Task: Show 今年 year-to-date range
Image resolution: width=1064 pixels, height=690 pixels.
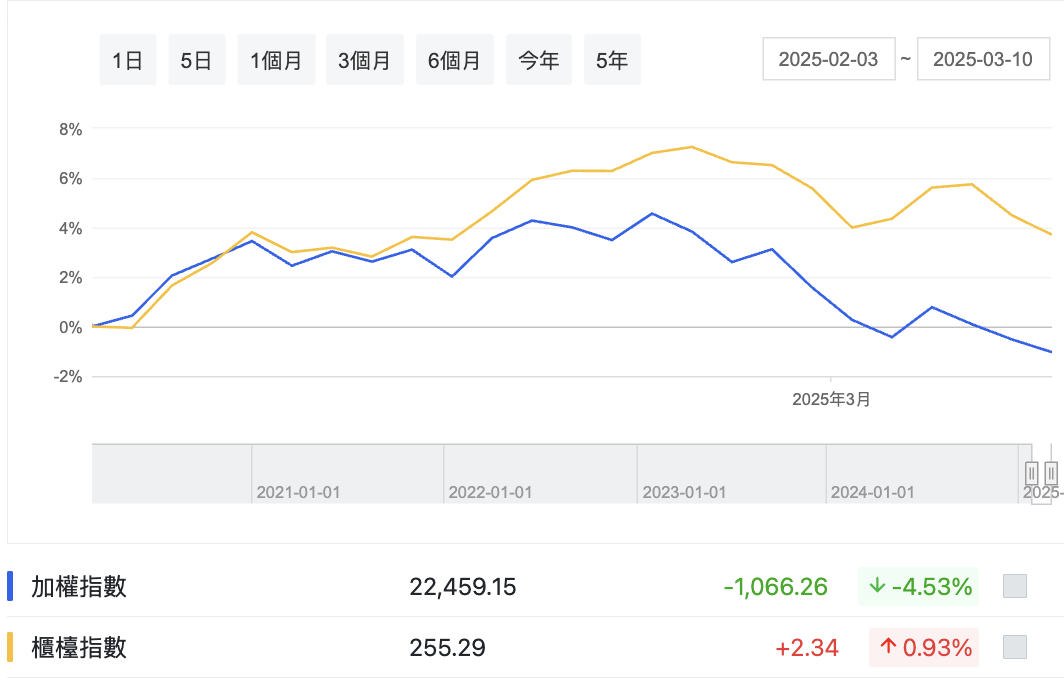Action: click(x=539, y=60)
